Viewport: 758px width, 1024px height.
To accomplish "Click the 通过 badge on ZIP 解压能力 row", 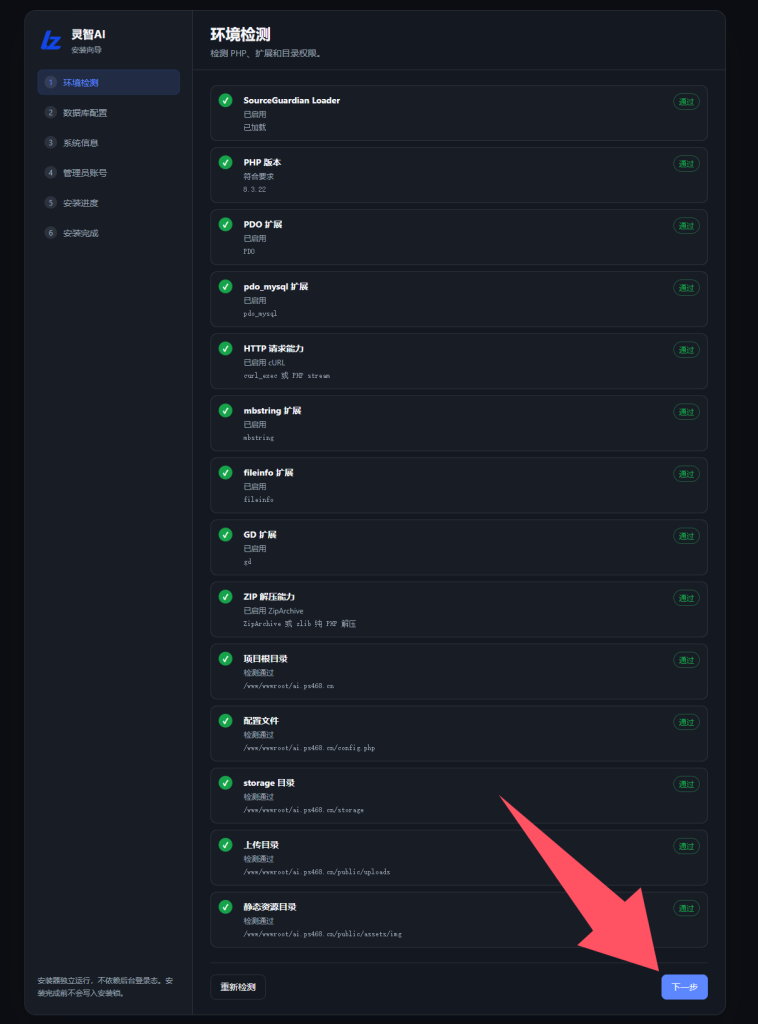I will point(686,598).
